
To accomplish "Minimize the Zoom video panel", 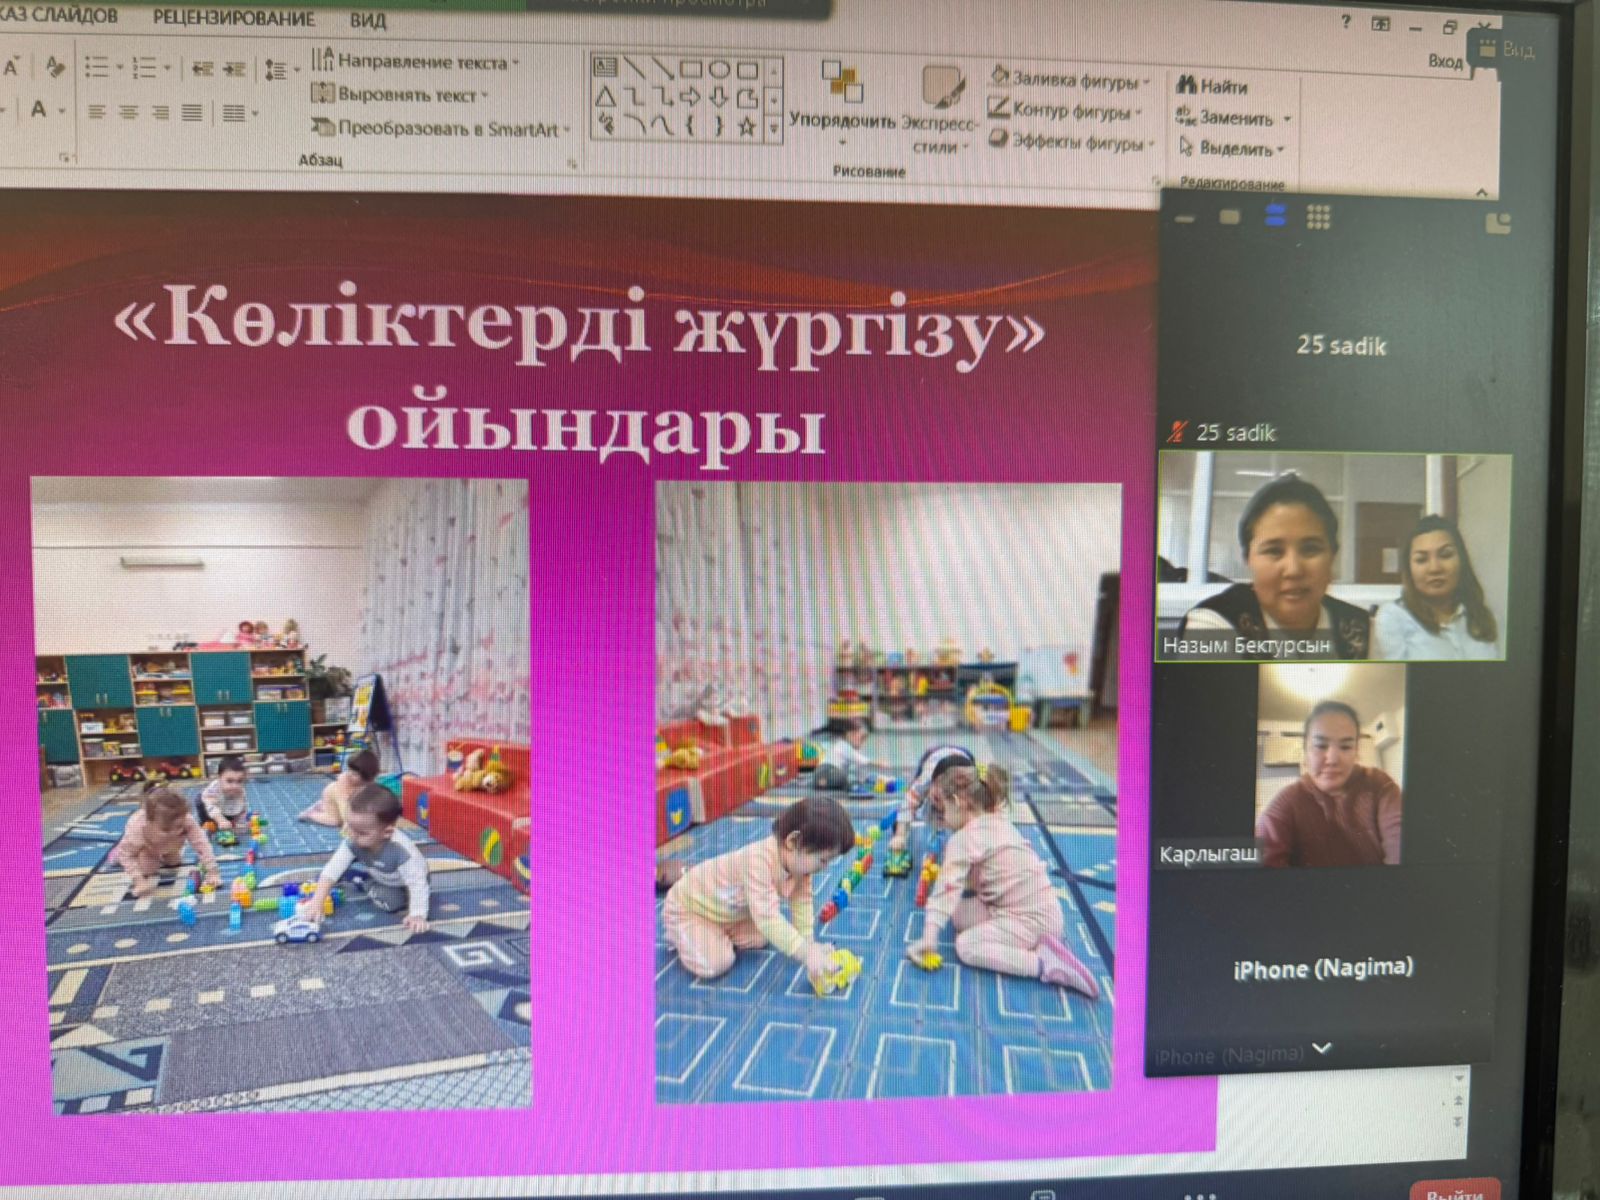I will pos(1186,218).
